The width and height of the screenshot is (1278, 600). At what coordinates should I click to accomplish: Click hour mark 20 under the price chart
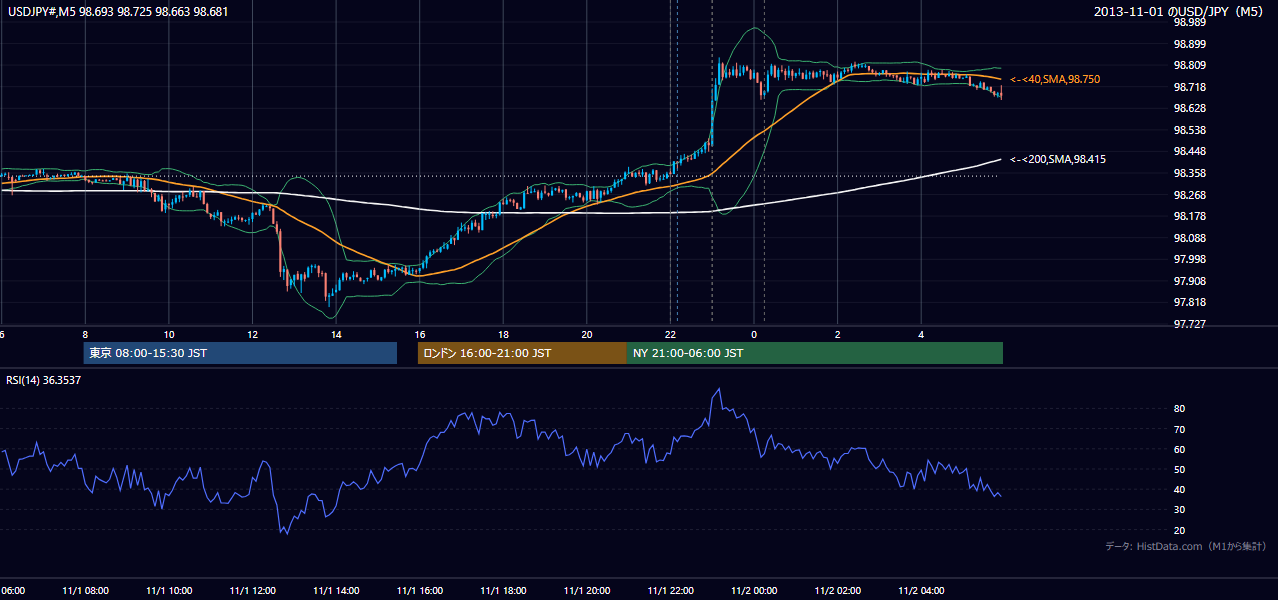pos(587,334)
